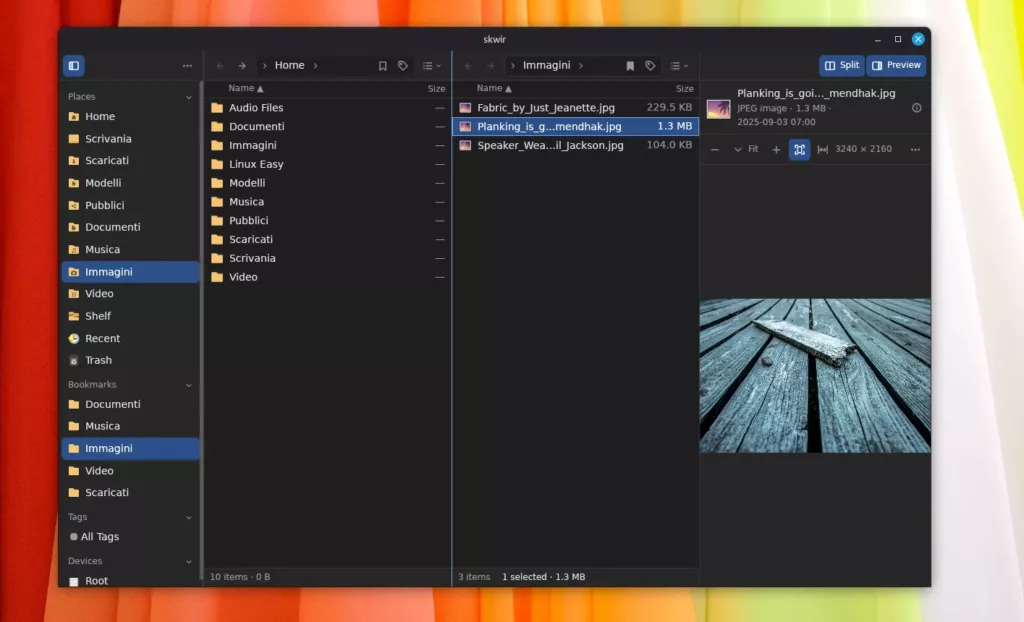Screen dimensions: 1024x622
Task: Open view mode dropdown in Home pane
Action: click(x=432, y=65)
